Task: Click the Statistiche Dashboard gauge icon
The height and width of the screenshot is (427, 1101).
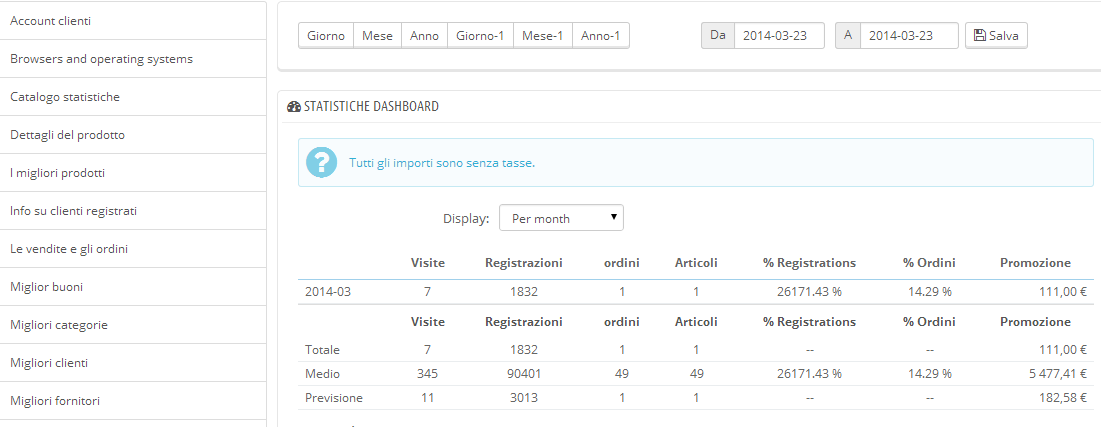Action: tap(293, 106)
